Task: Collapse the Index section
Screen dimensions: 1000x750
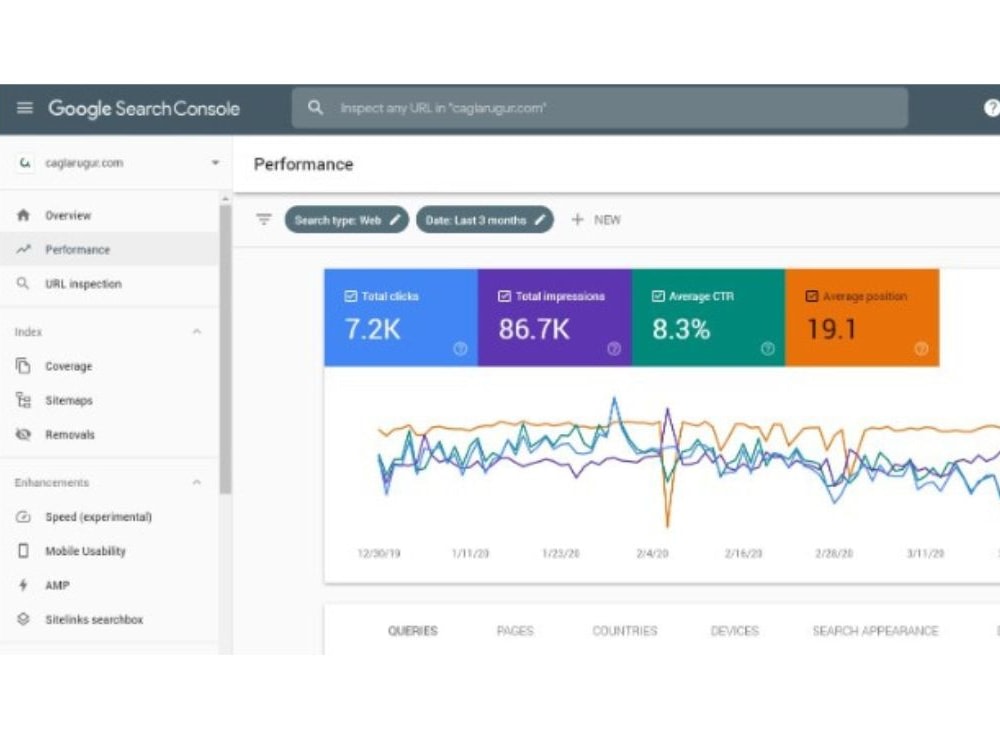Action: (197, 332)
